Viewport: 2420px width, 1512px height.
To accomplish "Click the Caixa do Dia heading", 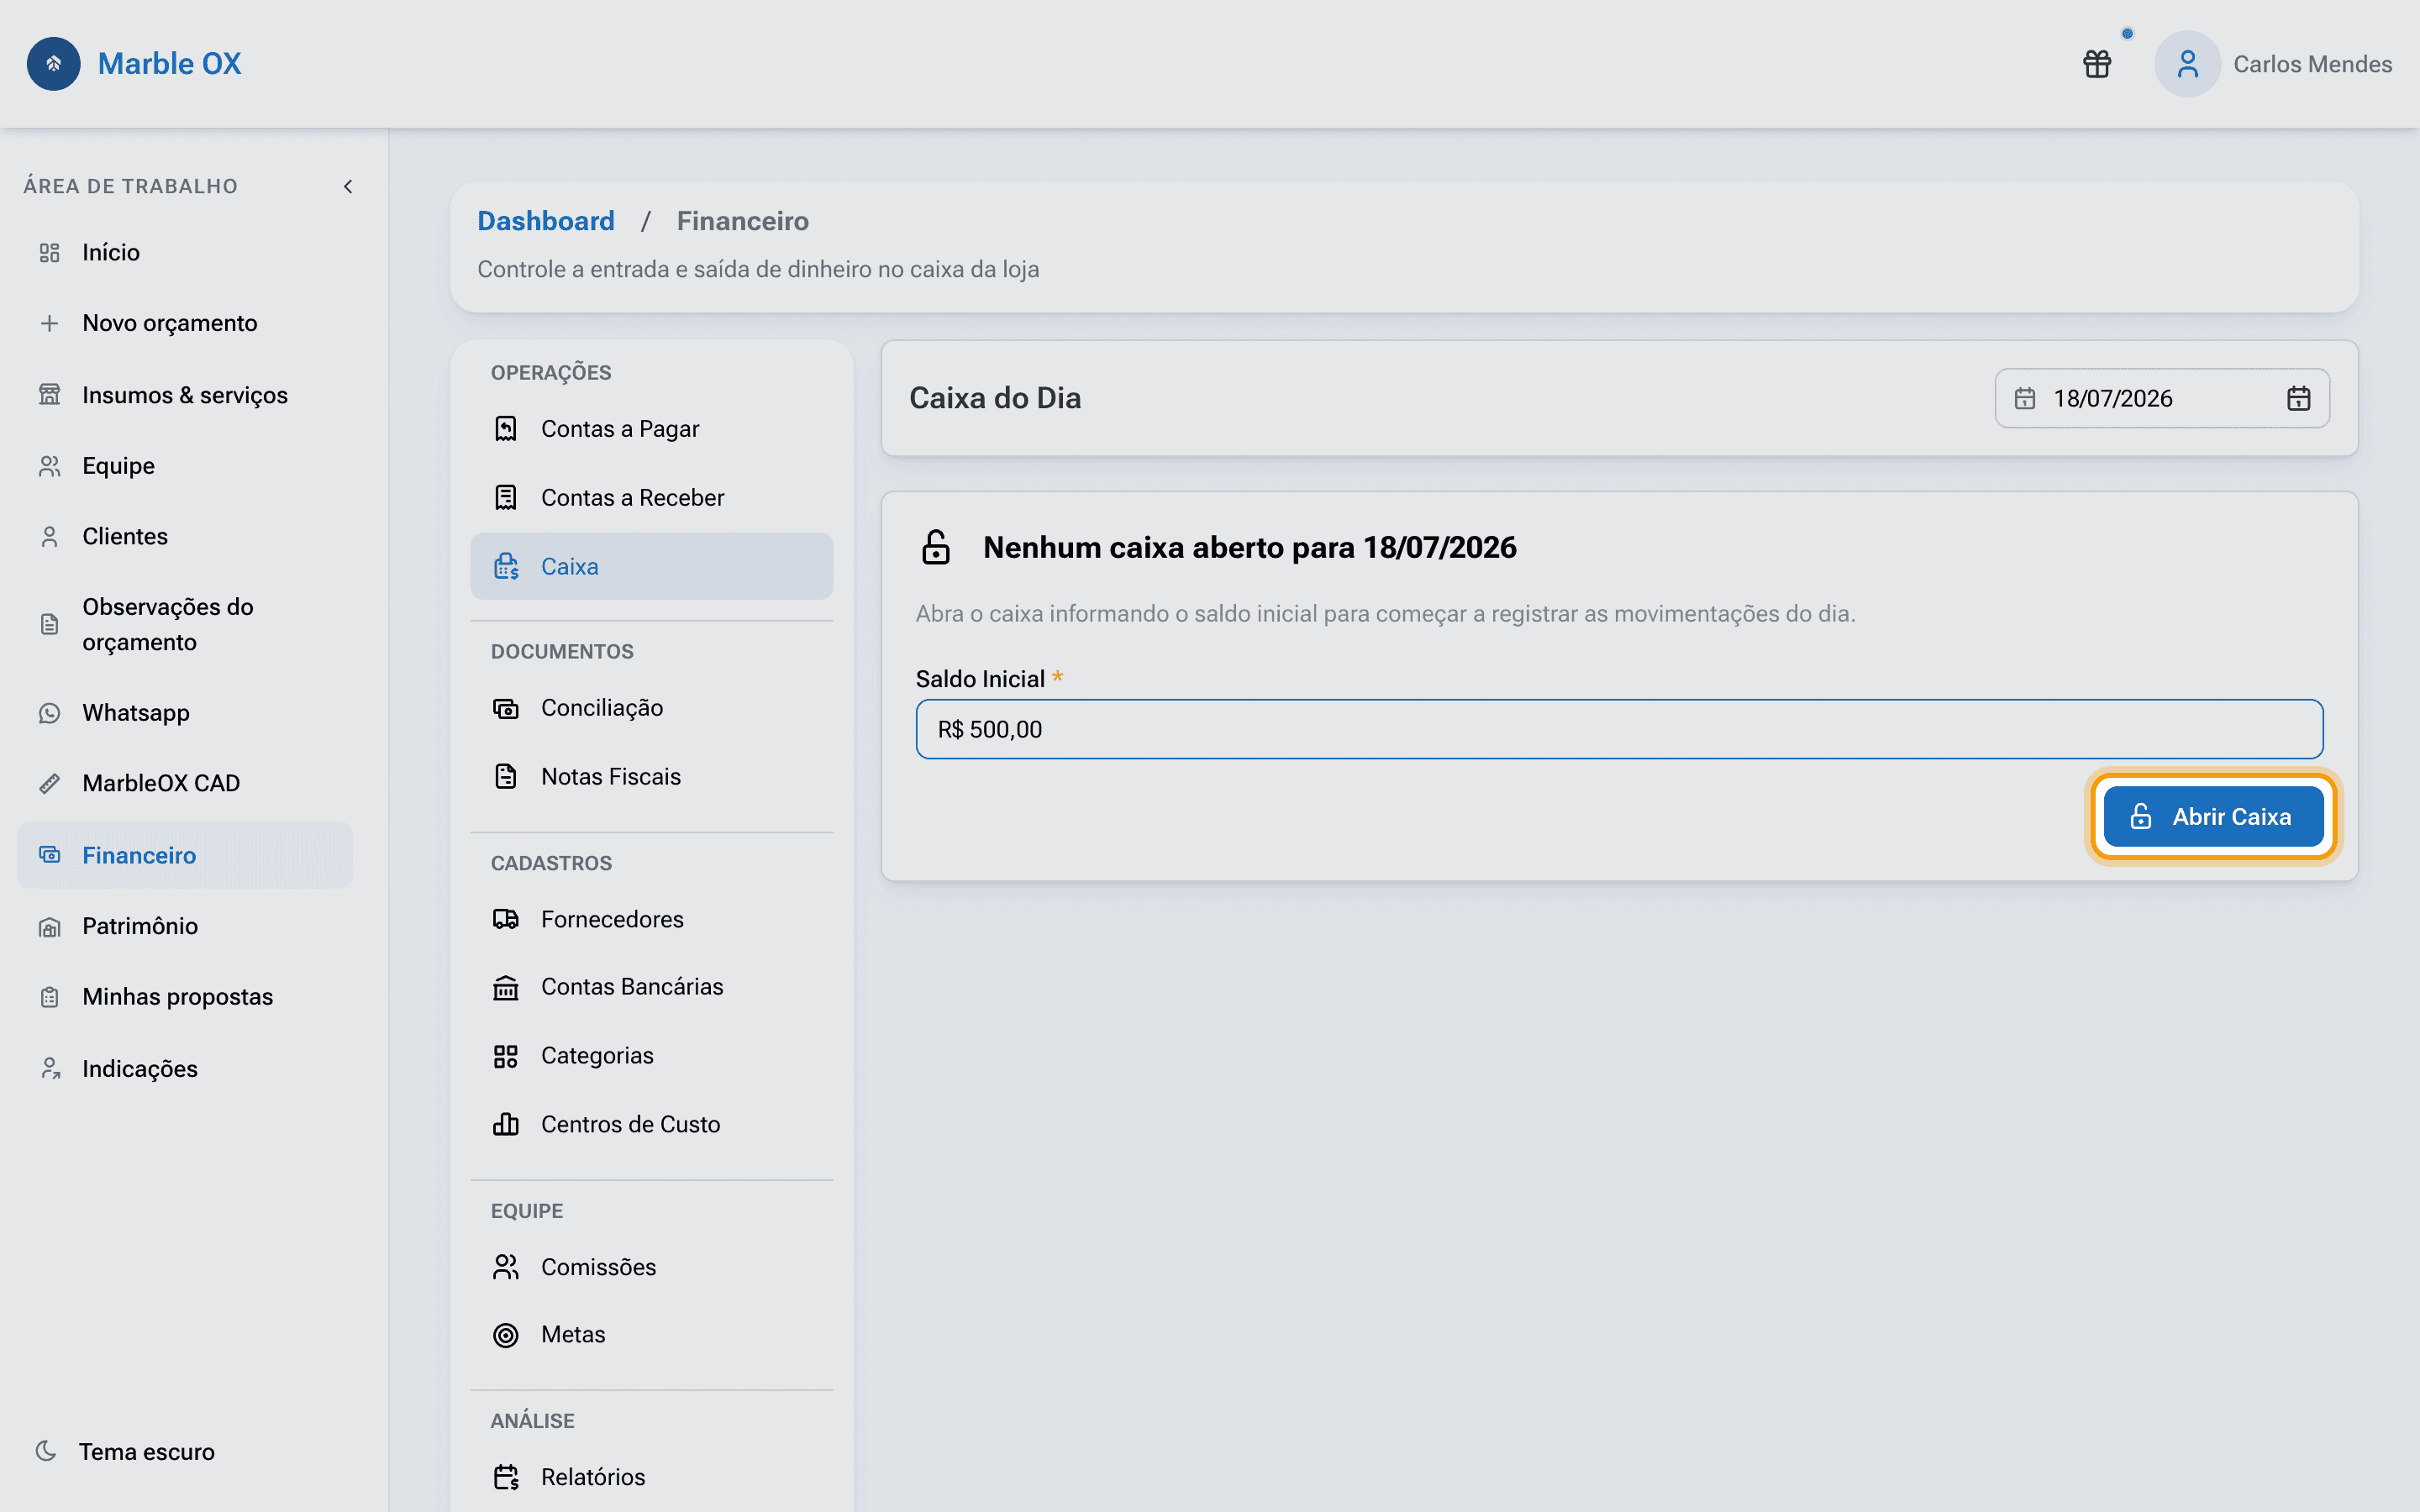I will [995, 398].
